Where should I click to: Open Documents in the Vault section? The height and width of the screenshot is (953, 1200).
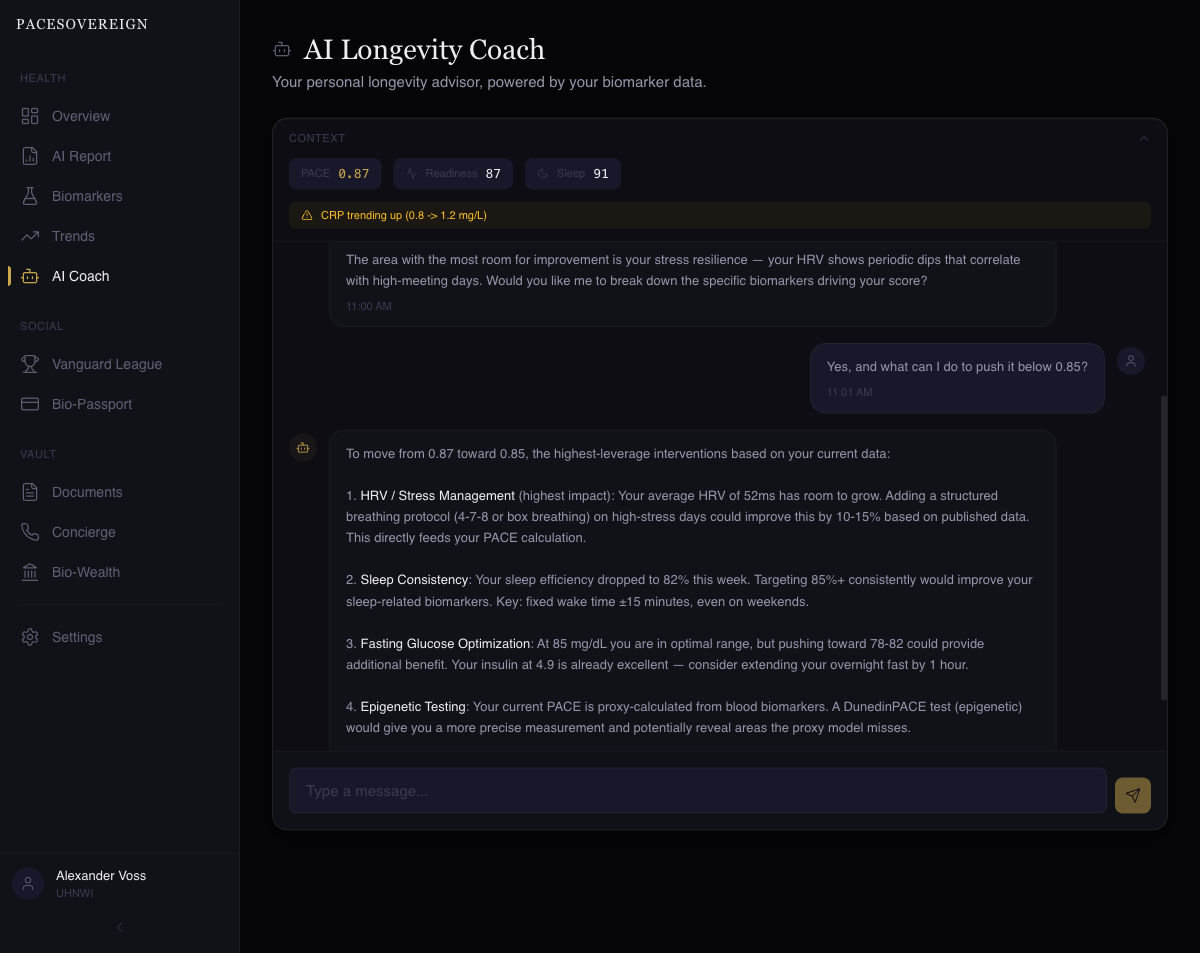coord(87,492)
